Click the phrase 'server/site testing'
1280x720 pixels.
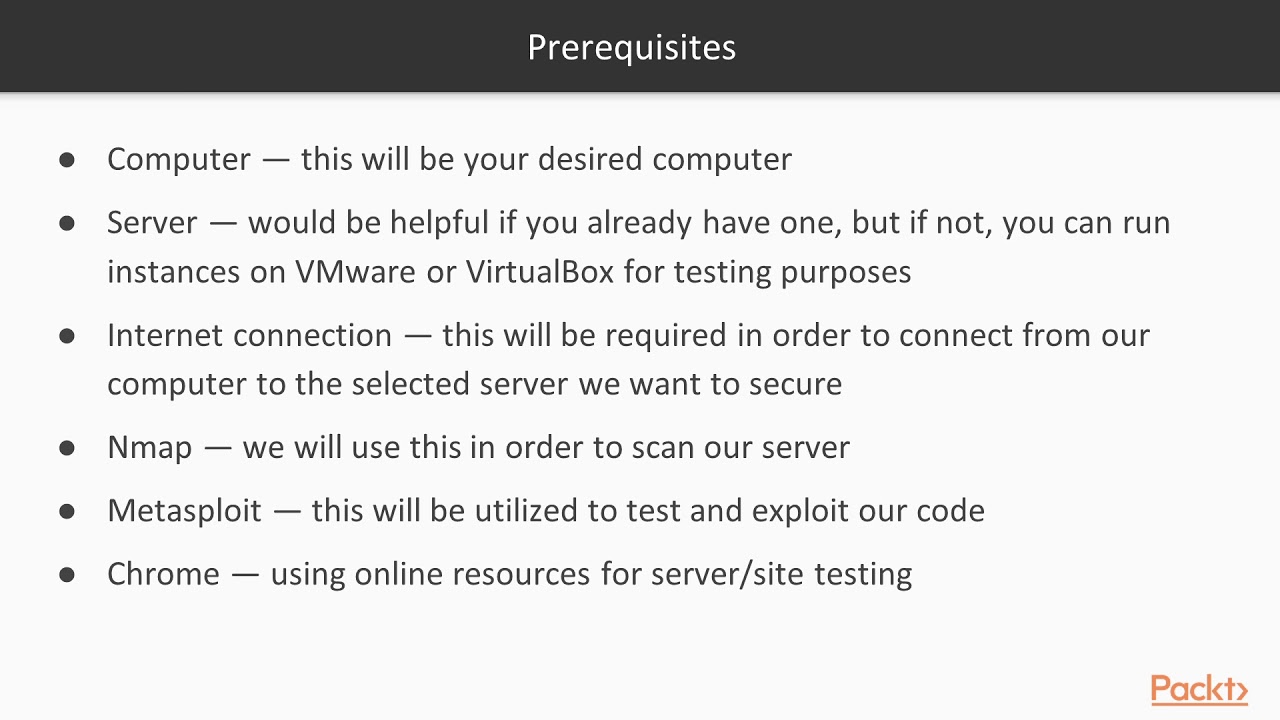click(x=781, y=573)
